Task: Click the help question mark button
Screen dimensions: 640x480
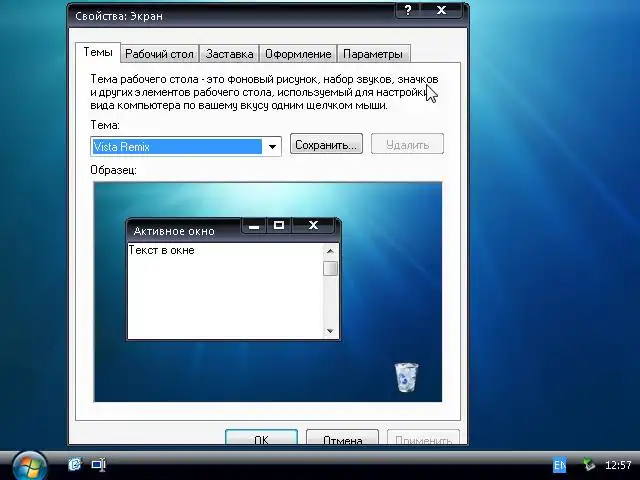Action: point(408,10)
